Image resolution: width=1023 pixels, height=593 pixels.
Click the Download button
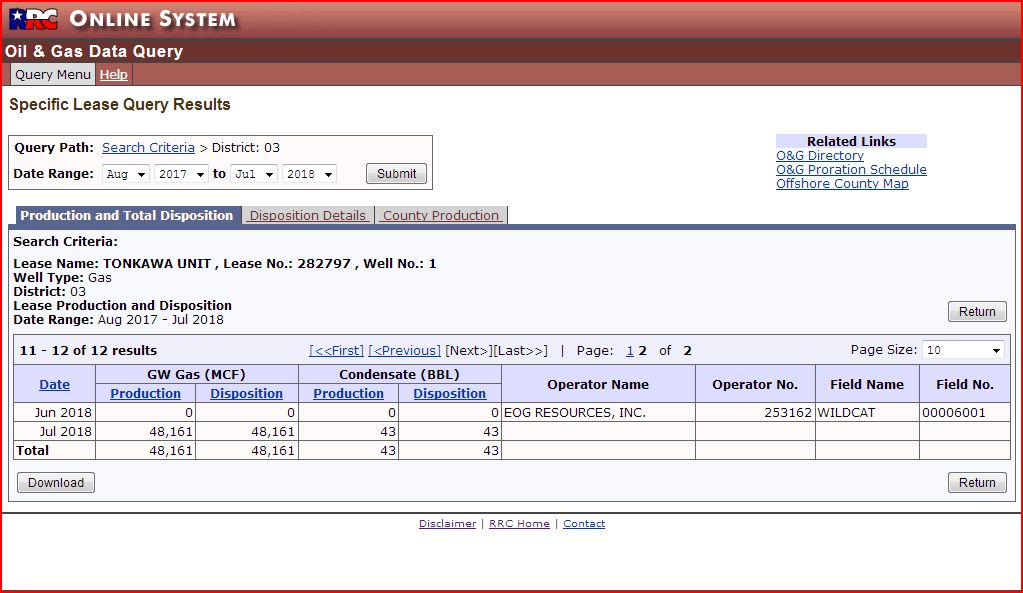coord(56,483)
